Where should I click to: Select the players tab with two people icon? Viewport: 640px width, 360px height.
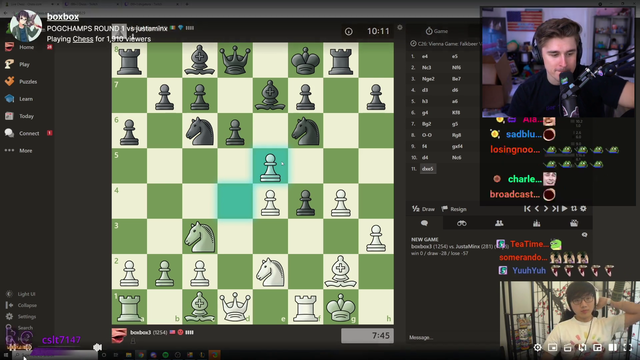point(499,223)
